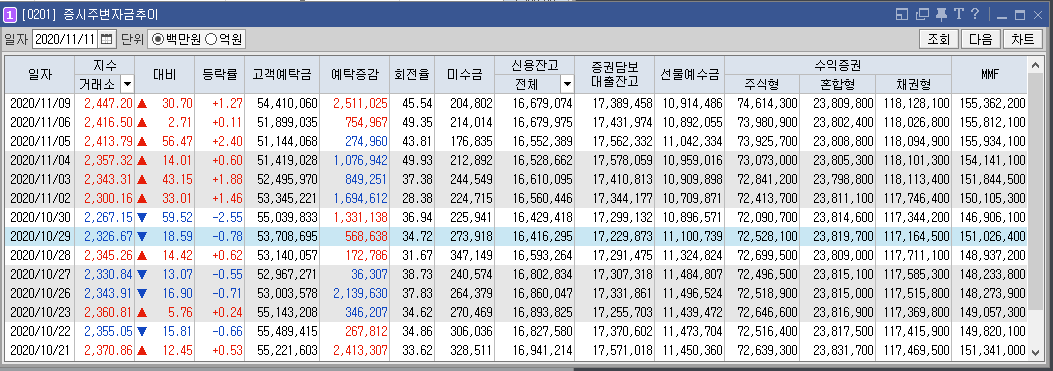The image size is (1053, 371).
Task: Click the 다음 next button
Action: 980,39
